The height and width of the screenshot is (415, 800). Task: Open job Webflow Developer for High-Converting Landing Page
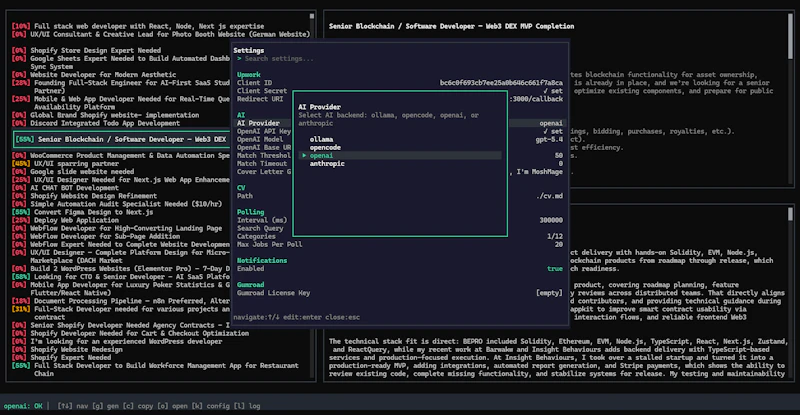click(x=117, y=229)
